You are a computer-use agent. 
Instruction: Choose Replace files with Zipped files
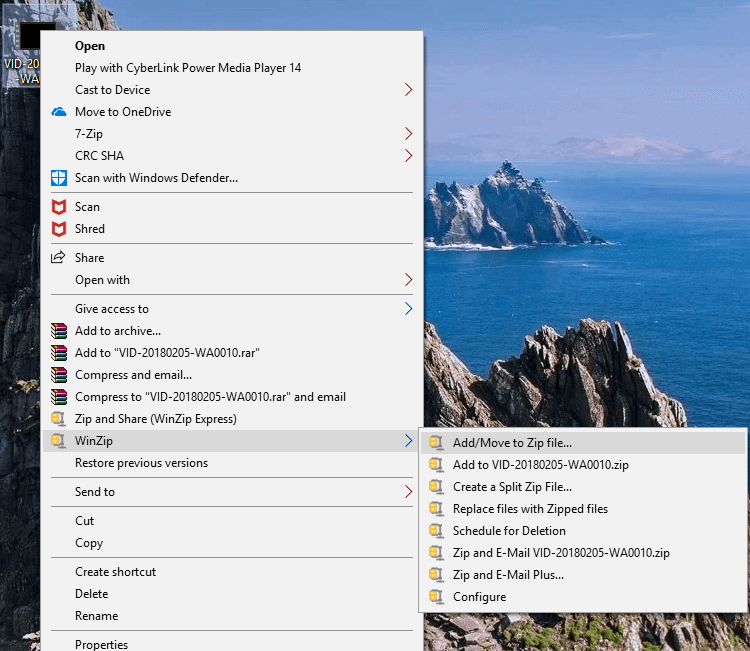coord(530,509)
